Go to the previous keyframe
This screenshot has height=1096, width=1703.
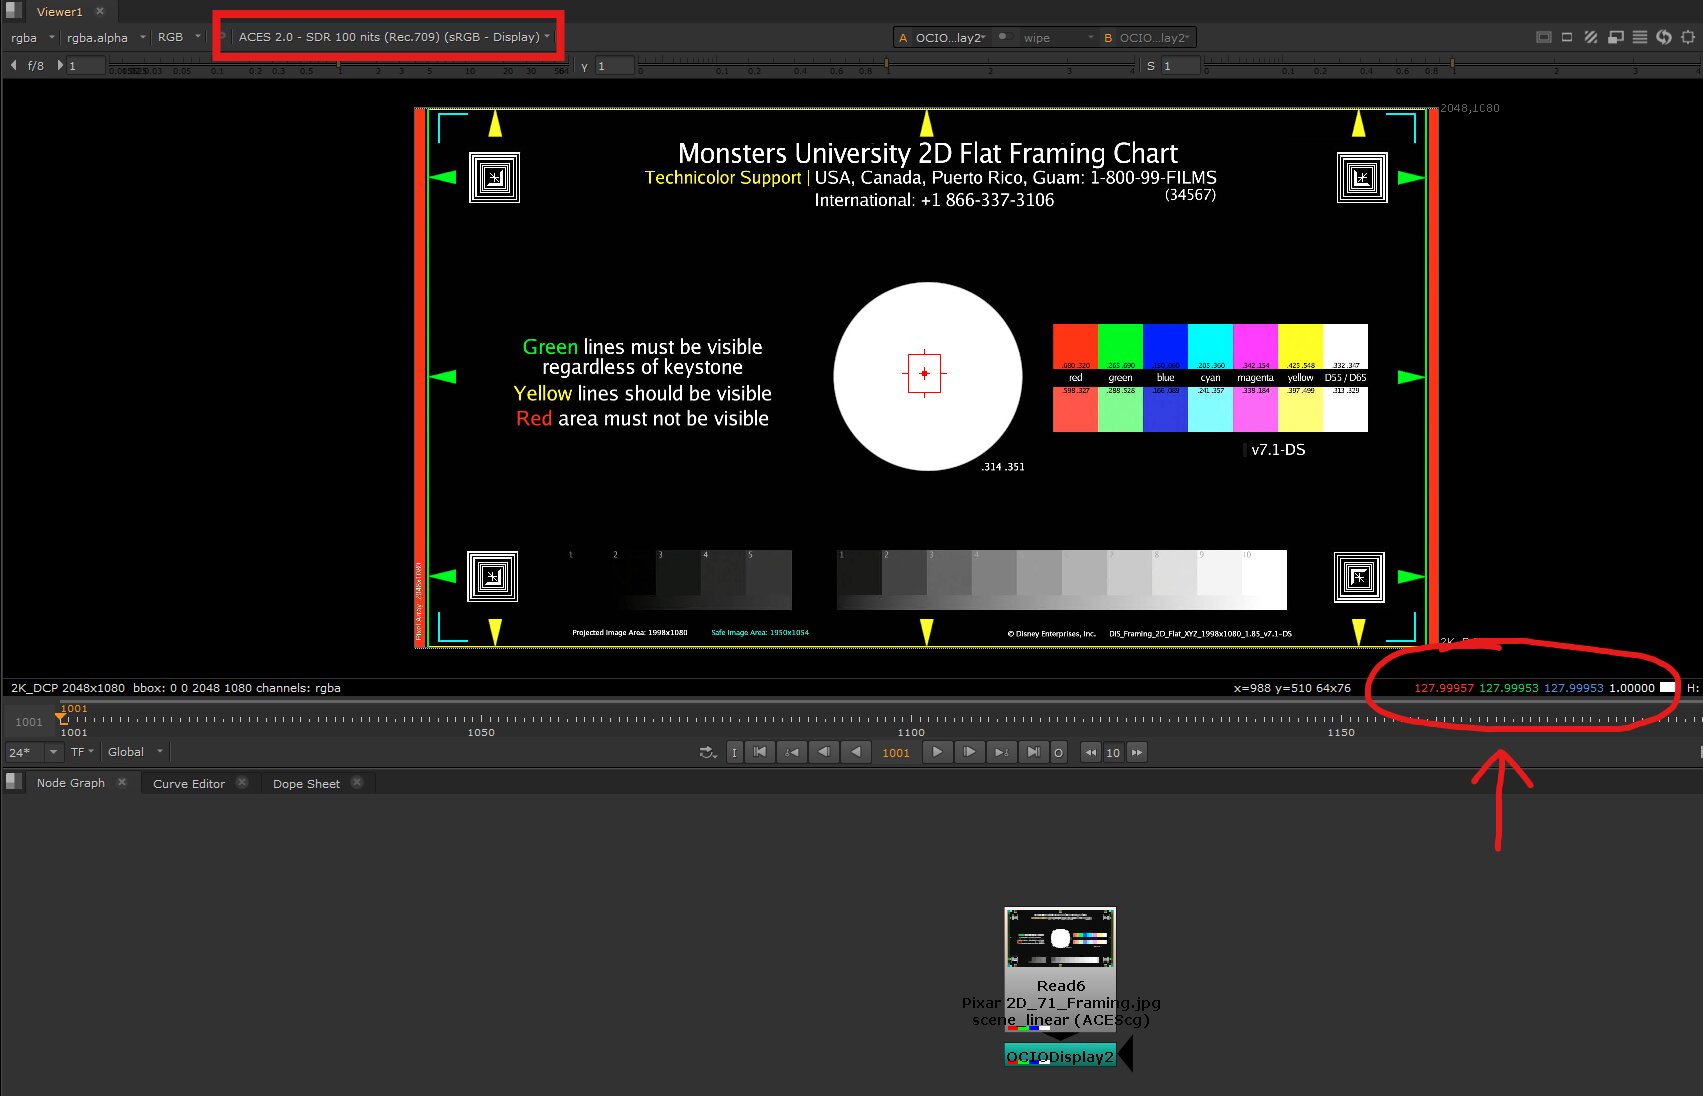pyautogui.click(x=792, y=752)
